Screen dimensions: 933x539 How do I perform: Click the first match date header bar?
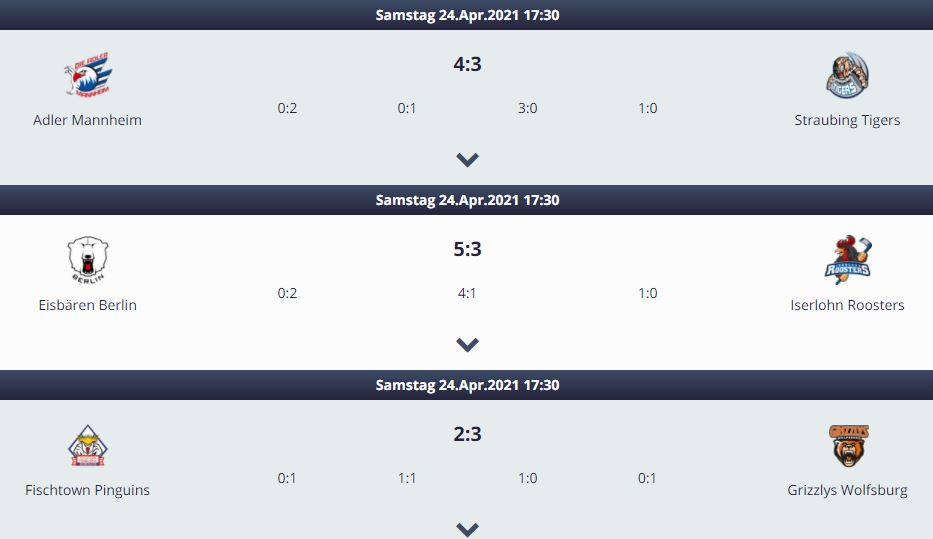(466, 15)
